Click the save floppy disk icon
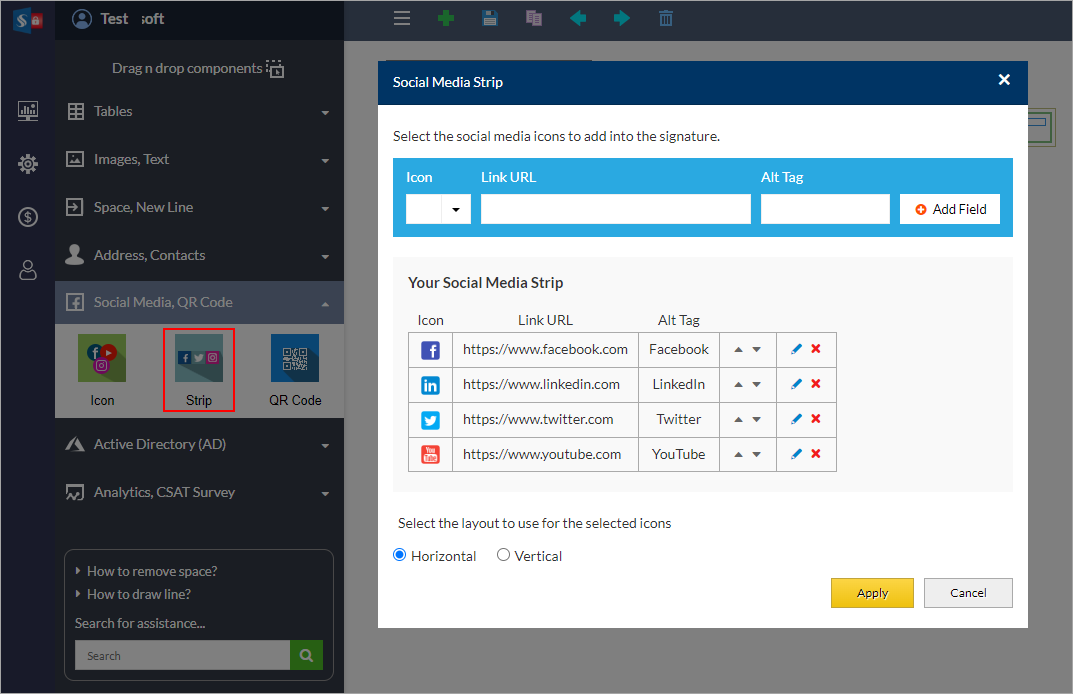 click(x=490, y=18)
